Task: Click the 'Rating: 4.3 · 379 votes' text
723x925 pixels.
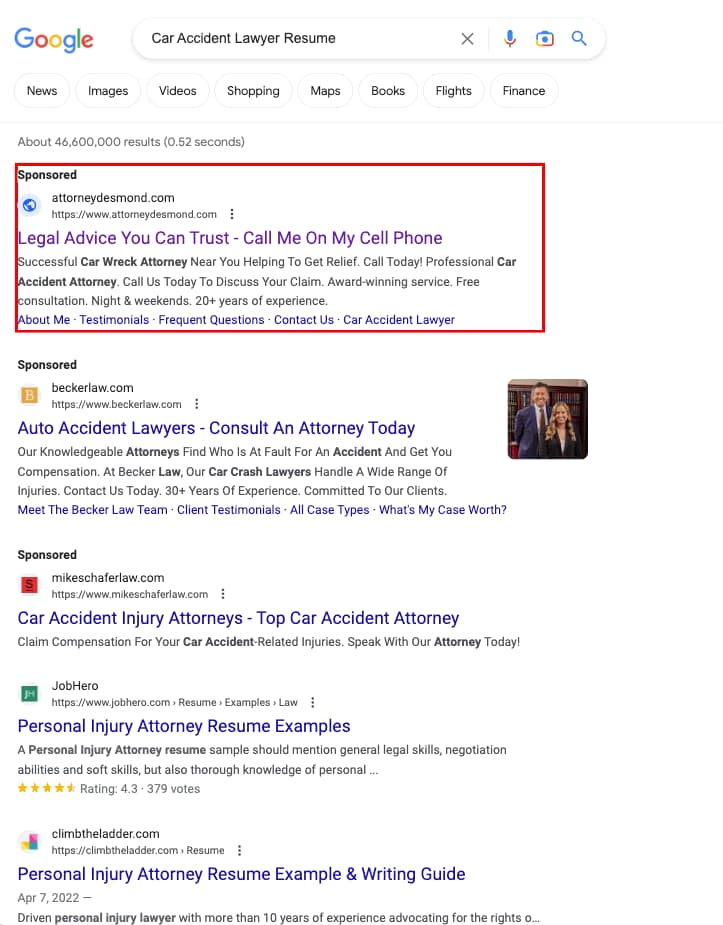Action: coord(140,789)
